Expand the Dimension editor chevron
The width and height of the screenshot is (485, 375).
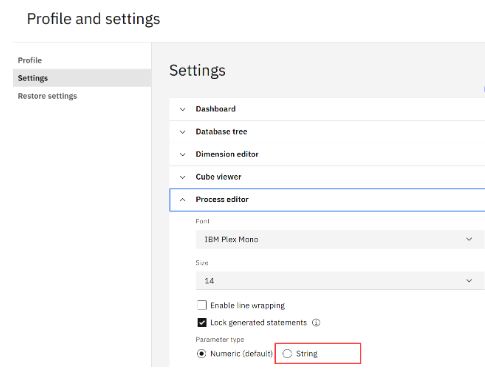[x=182, y=154]
